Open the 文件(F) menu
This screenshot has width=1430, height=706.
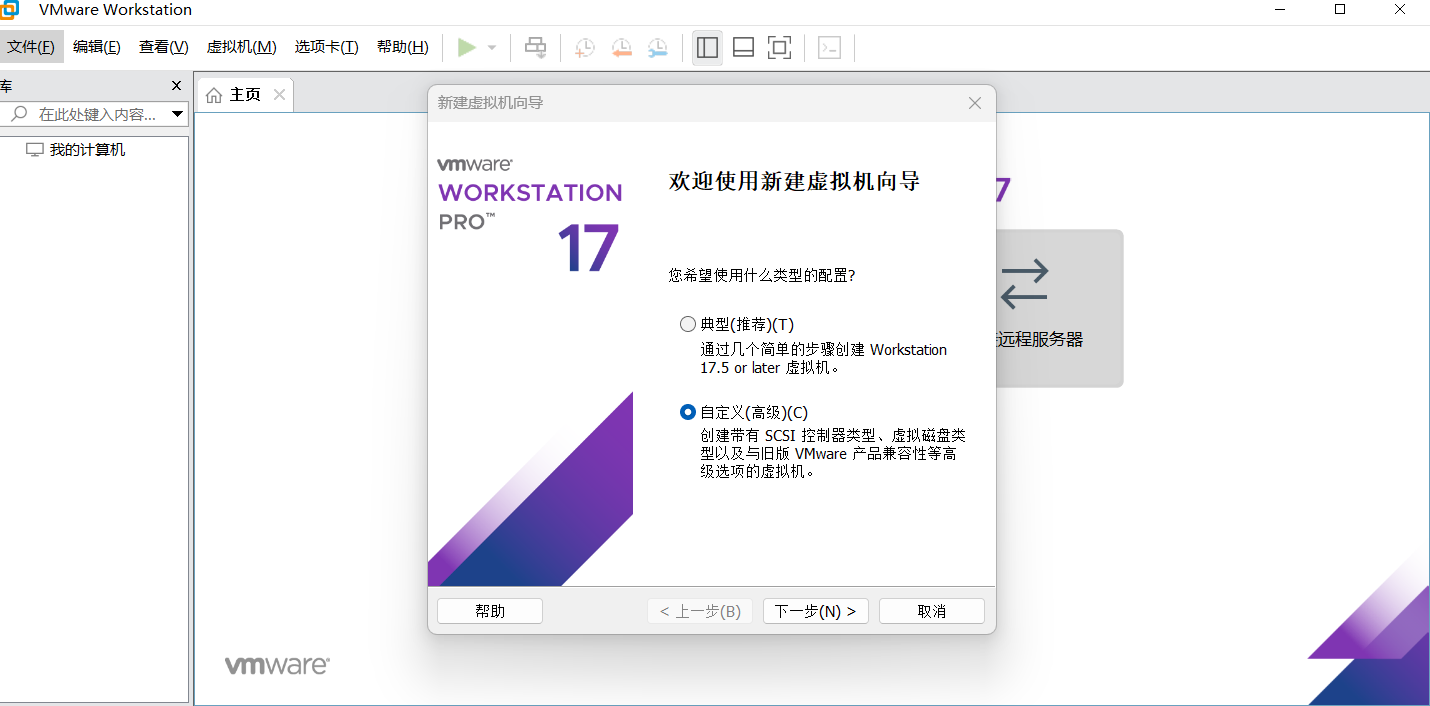pyautogui.click(x=31, y=47)
